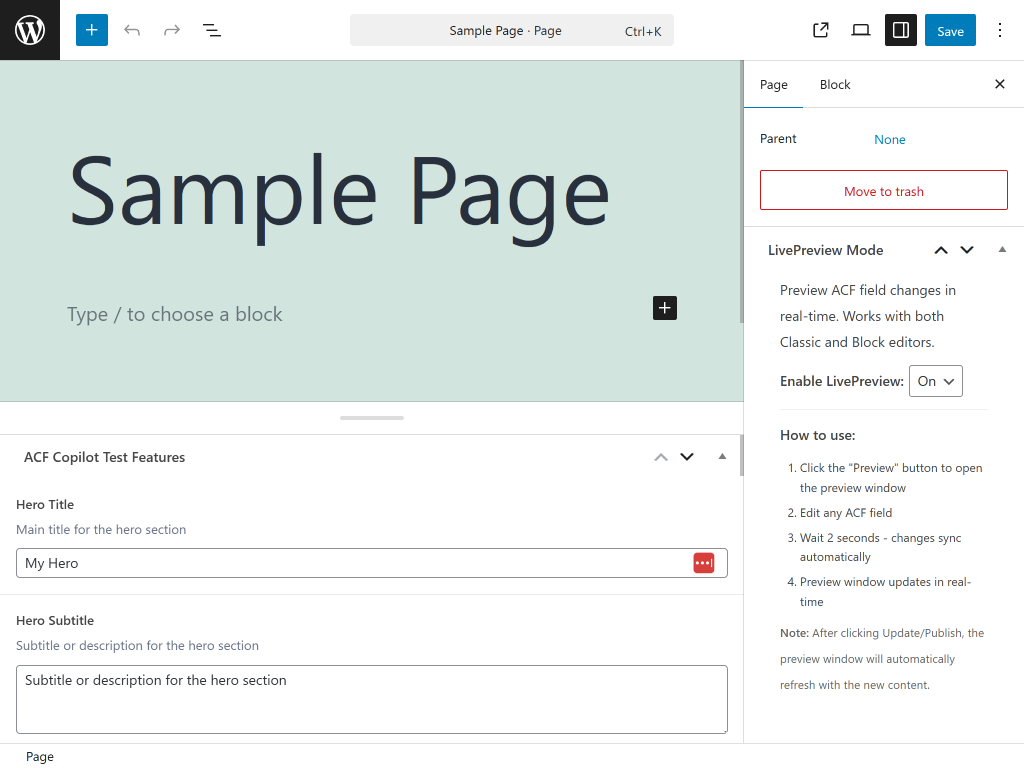
Task: Click the black add block button in canvas
Action: [665, 307]
